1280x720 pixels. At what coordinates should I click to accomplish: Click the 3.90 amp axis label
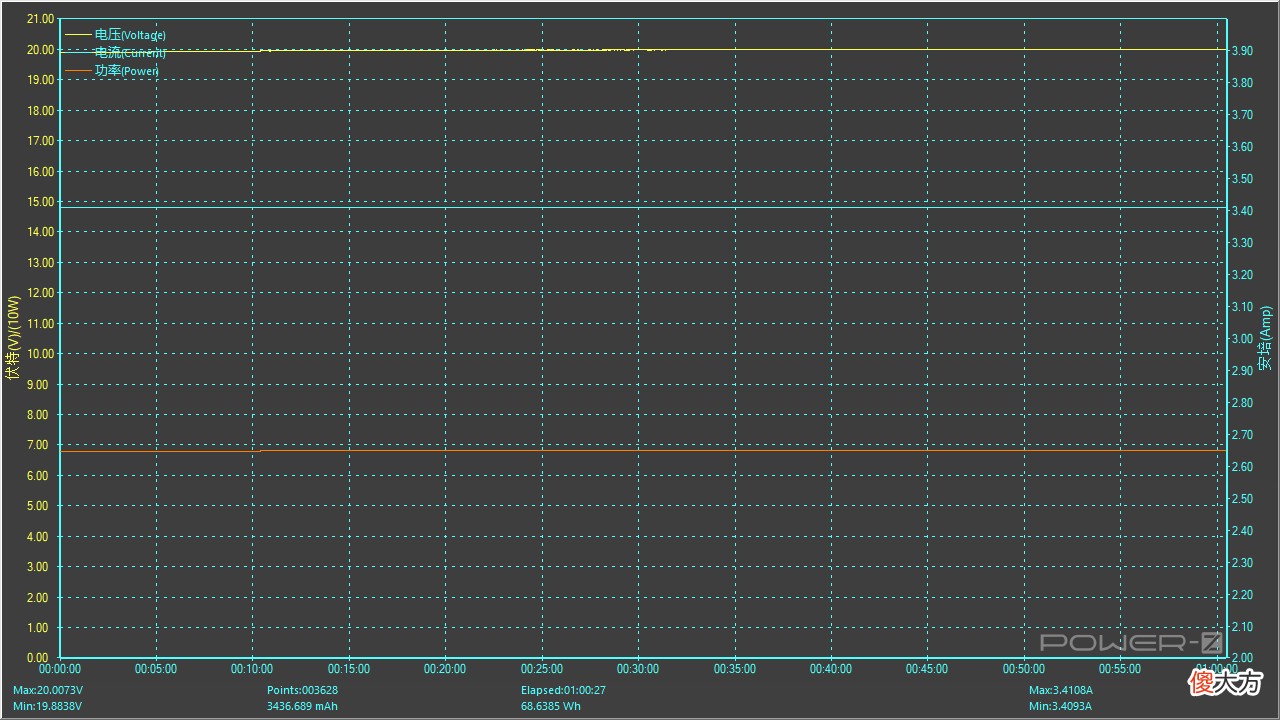[x=1244, y=50]
